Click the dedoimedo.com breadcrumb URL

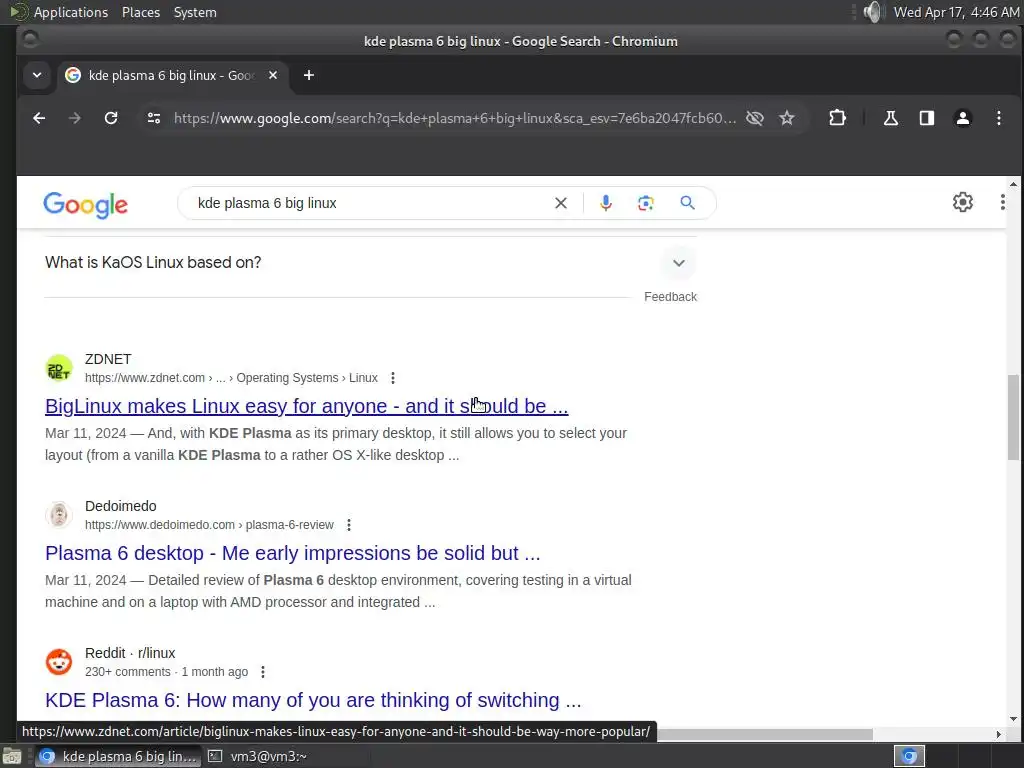pos(209,525)
